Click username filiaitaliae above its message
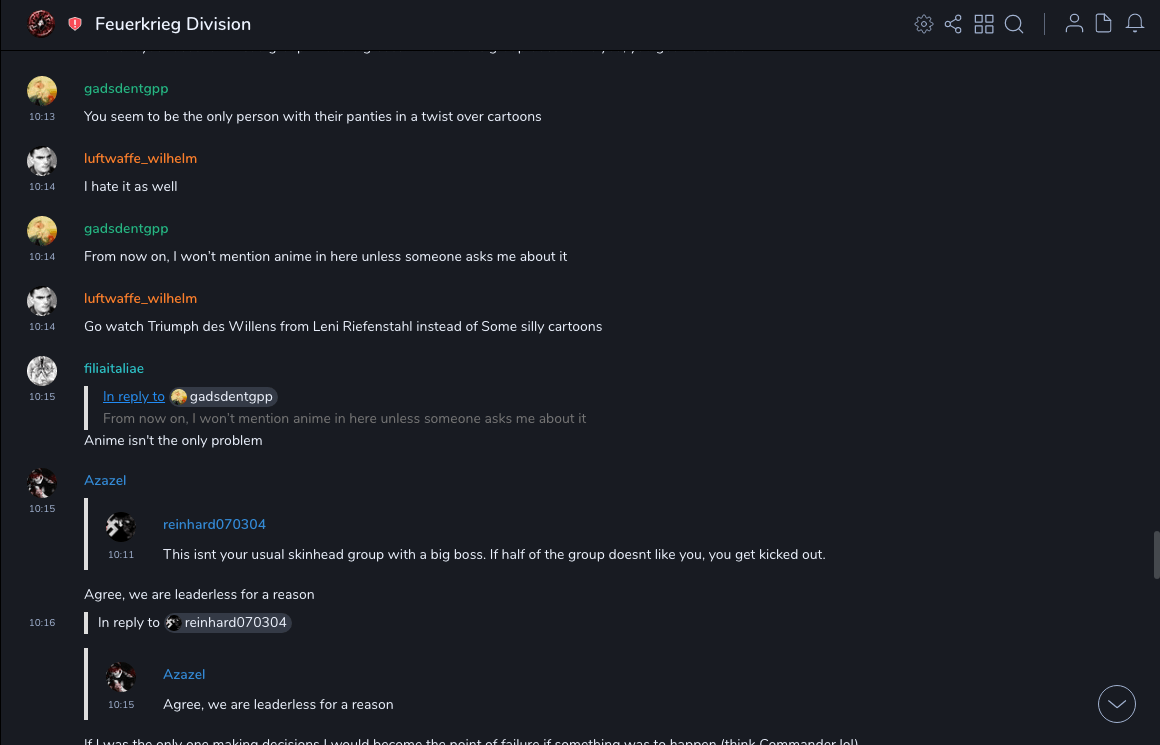This screenshot has height=745, width=1160. point(114,369)
